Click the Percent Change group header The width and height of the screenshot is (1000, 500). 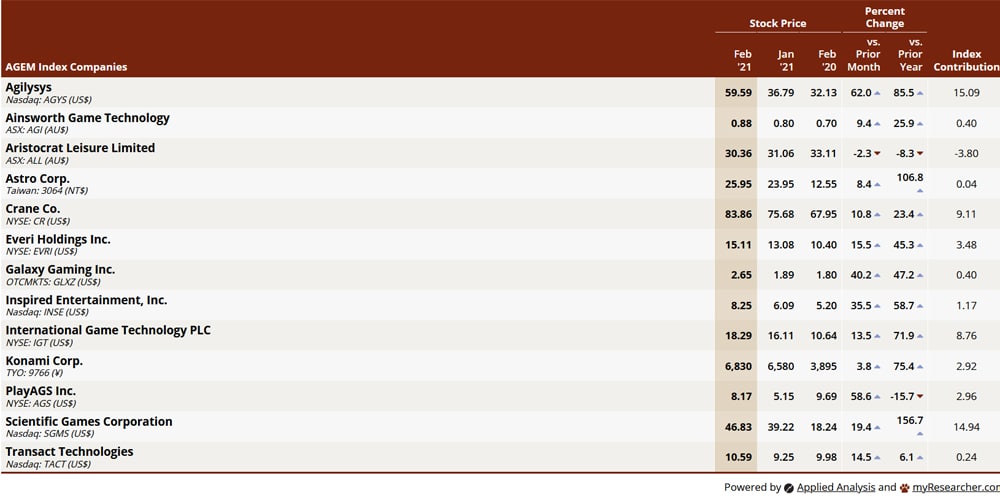(885, 17)
